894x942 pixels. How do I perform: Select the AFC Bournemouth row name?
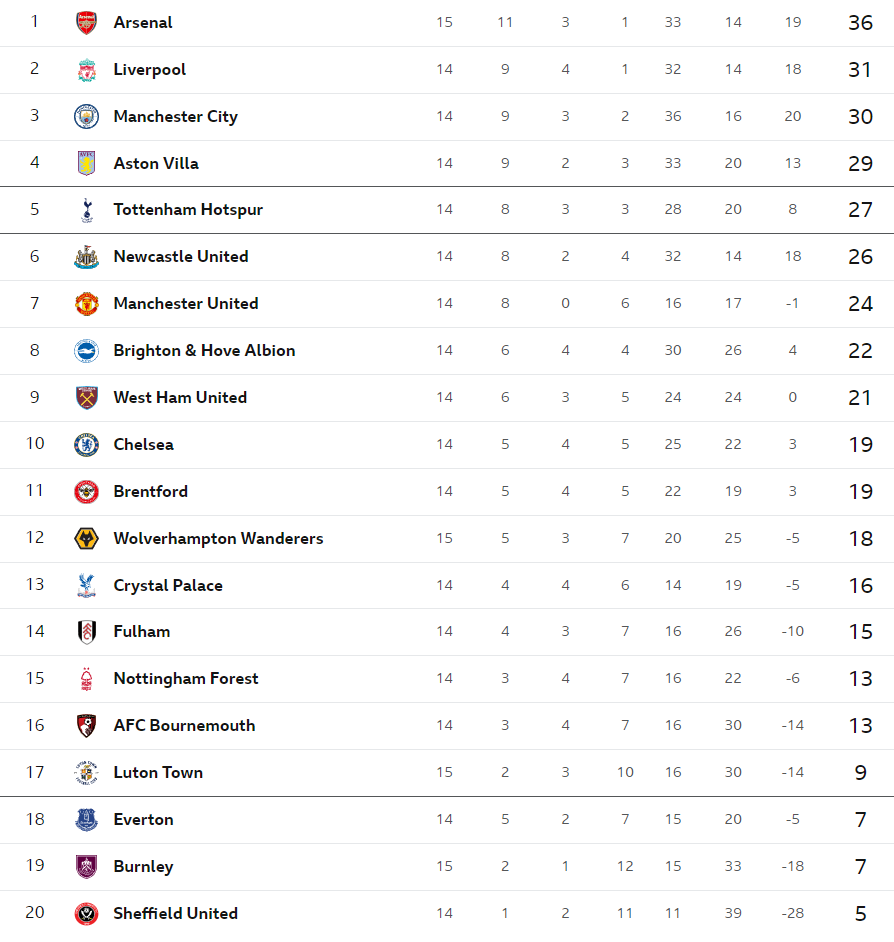tap(184, 725)
